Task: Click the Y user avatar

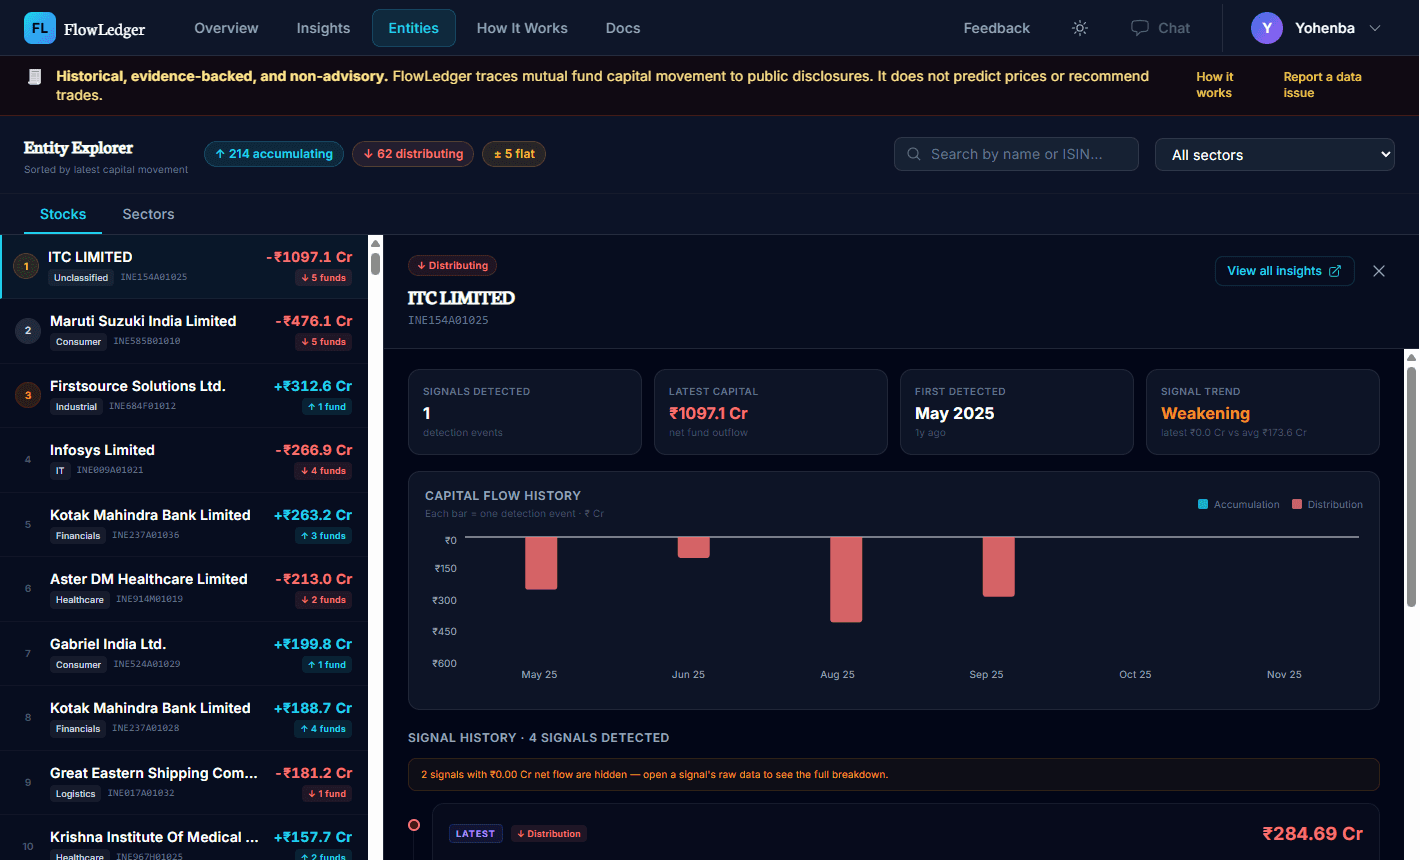Action: (x=1267, y=28)
